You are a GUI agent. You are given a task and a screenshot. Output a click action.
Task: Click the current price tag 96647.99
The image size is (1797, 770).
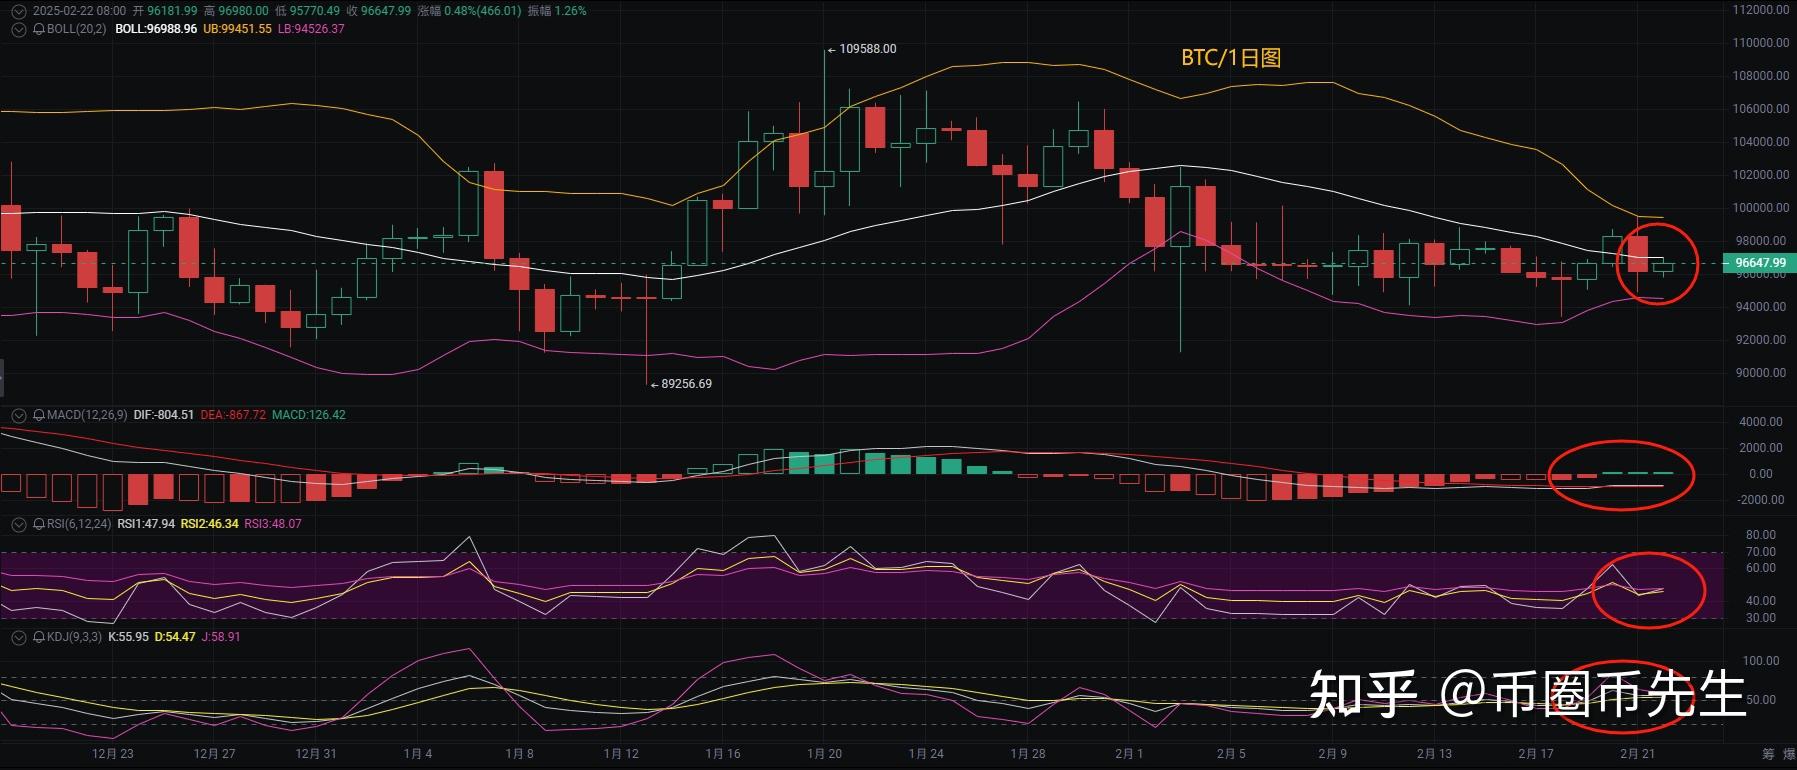pyautogui.click(x=1758, y=264)
